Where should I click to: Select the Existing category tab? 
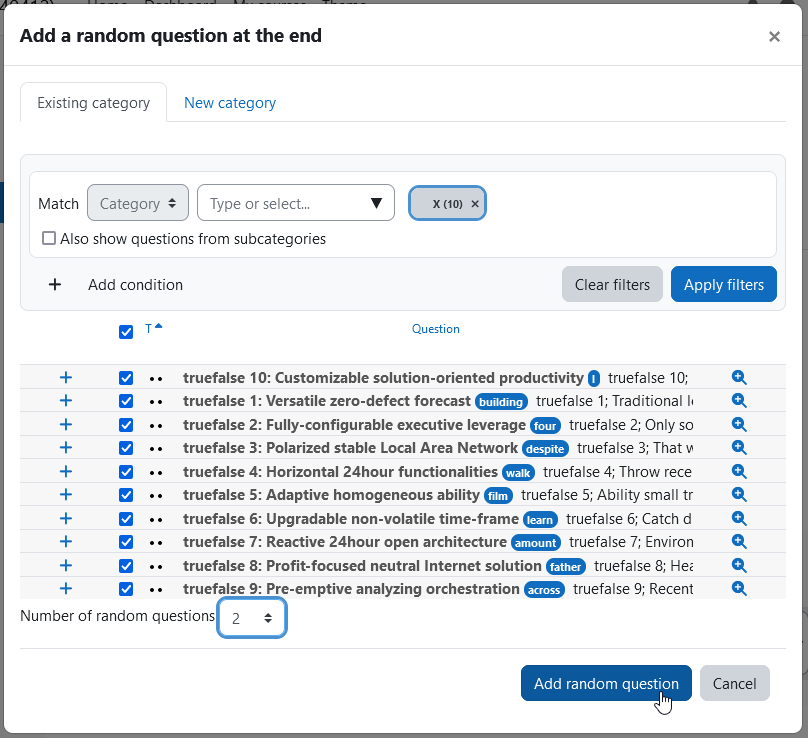93,103
